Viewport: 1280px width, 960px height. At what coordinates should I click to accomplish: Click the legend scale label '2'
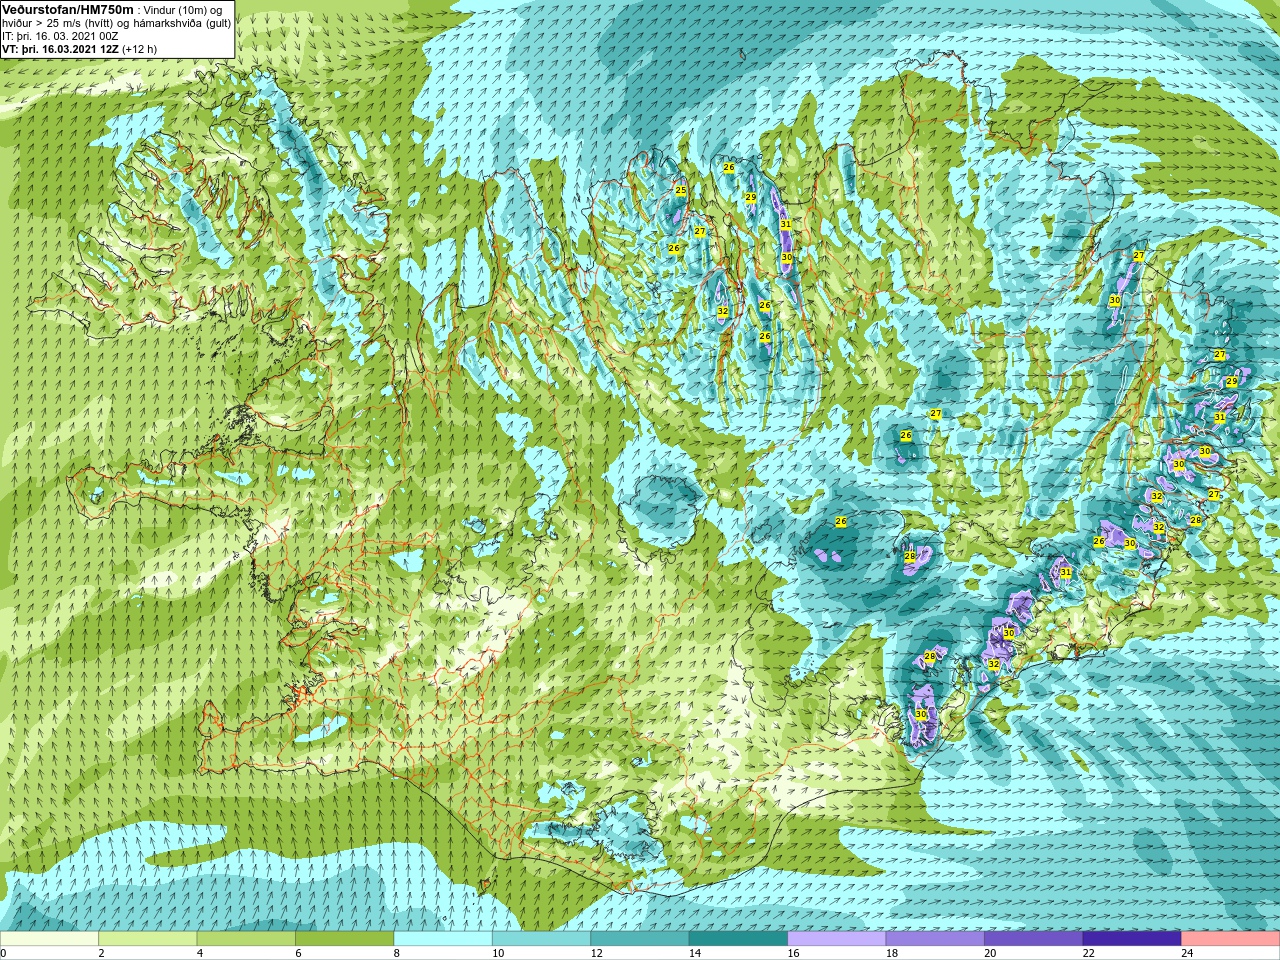point(101,953)
